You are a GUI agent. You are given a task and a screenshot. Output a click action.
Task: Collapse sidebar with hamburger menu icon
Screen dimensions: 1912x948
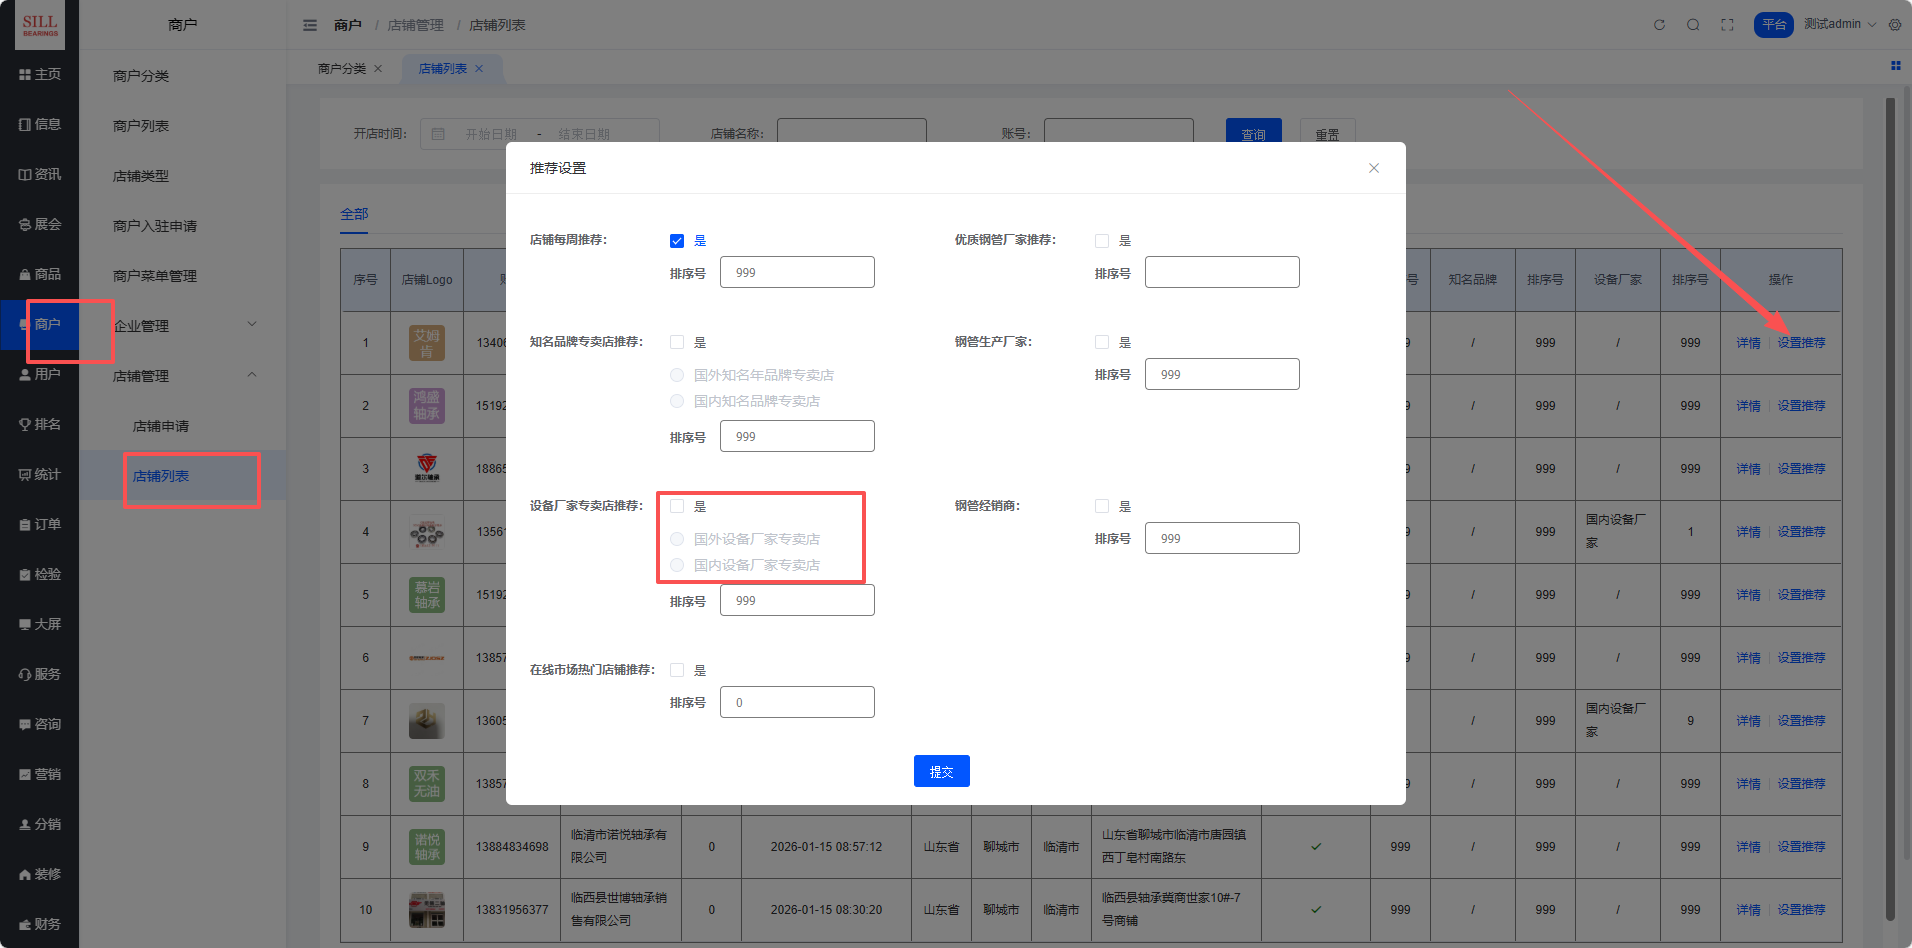click(310, 25)
